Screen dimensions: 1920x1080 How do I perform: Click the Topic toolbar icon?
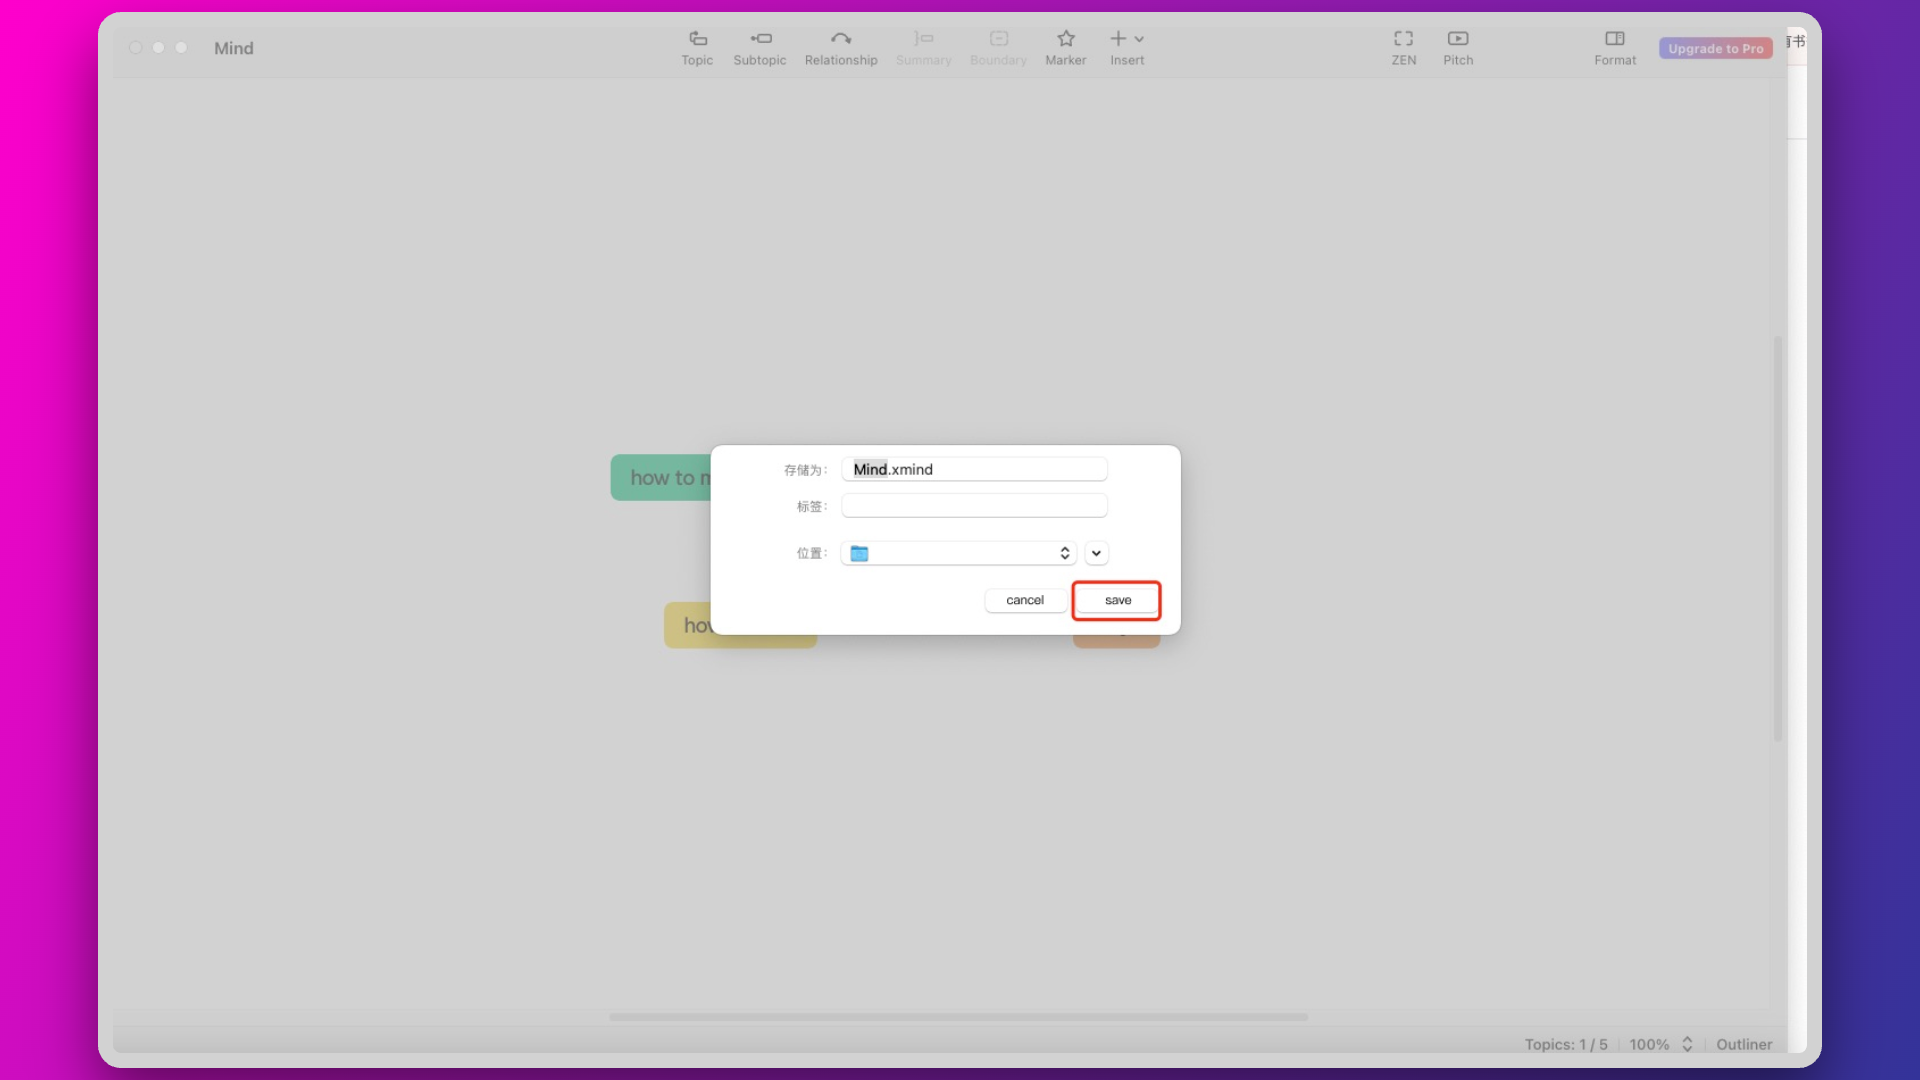click(x=697, y=47)
